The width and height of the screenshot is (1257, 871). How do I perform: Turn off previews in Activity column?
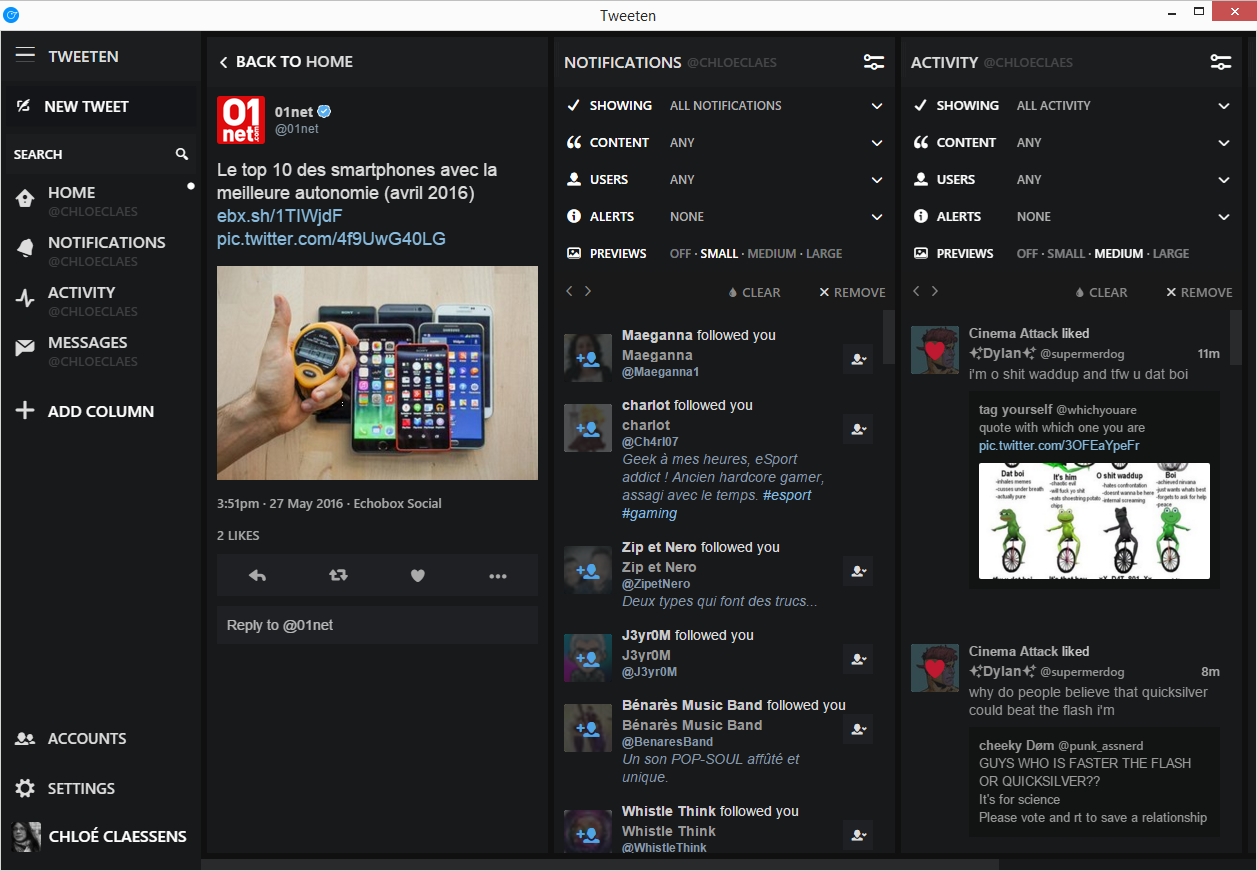1027,254
